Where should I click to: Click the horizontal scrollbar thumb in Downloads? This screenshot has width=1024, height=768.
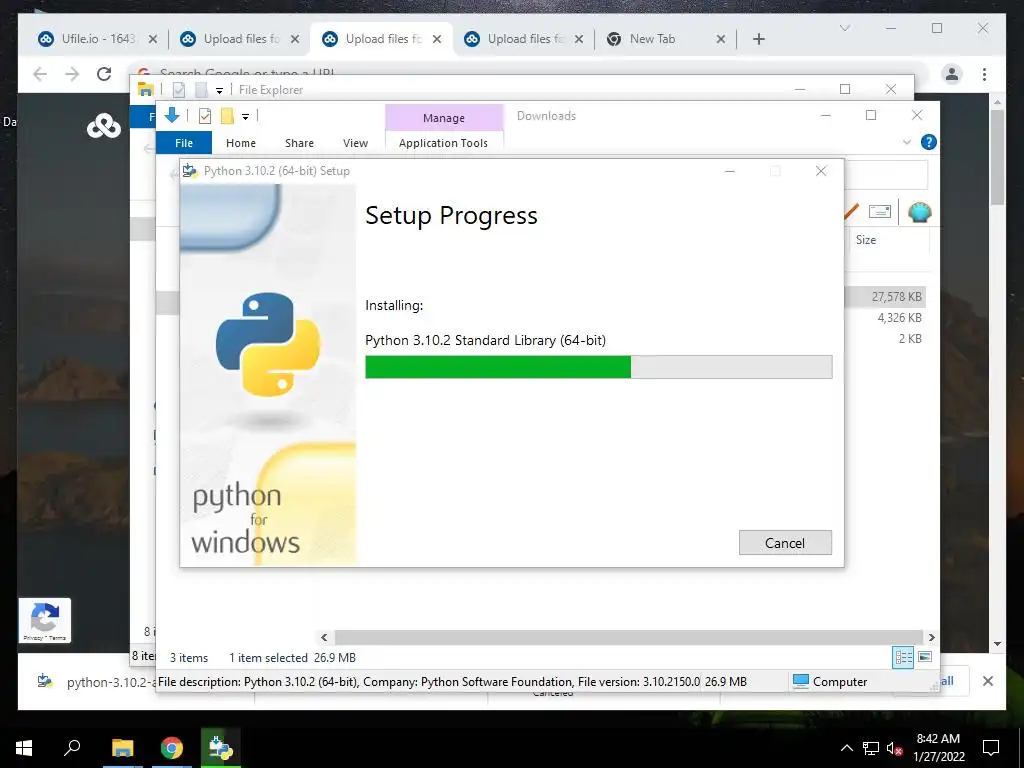(628, 637)
